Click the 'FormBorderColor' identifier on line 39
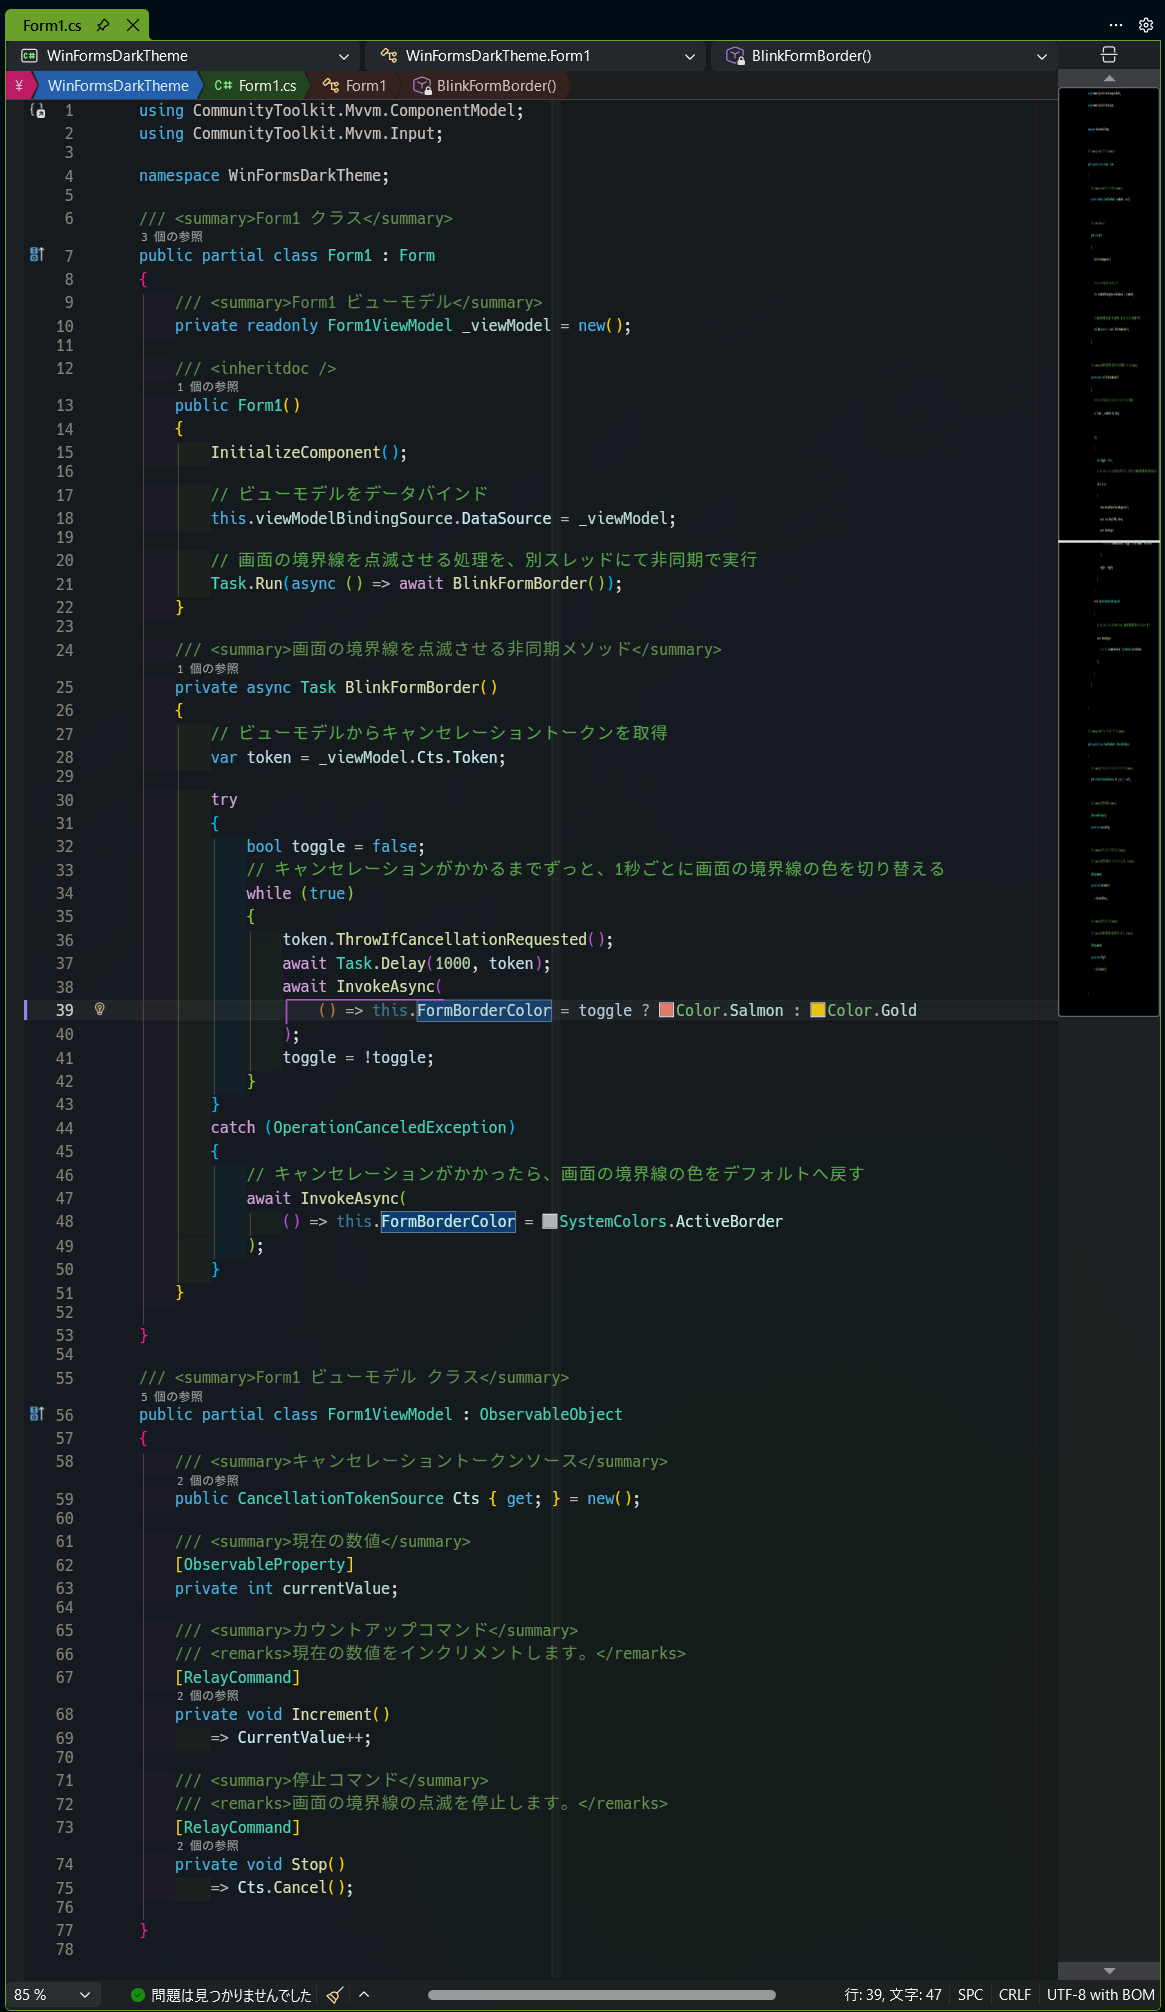 coord(484,1010)
